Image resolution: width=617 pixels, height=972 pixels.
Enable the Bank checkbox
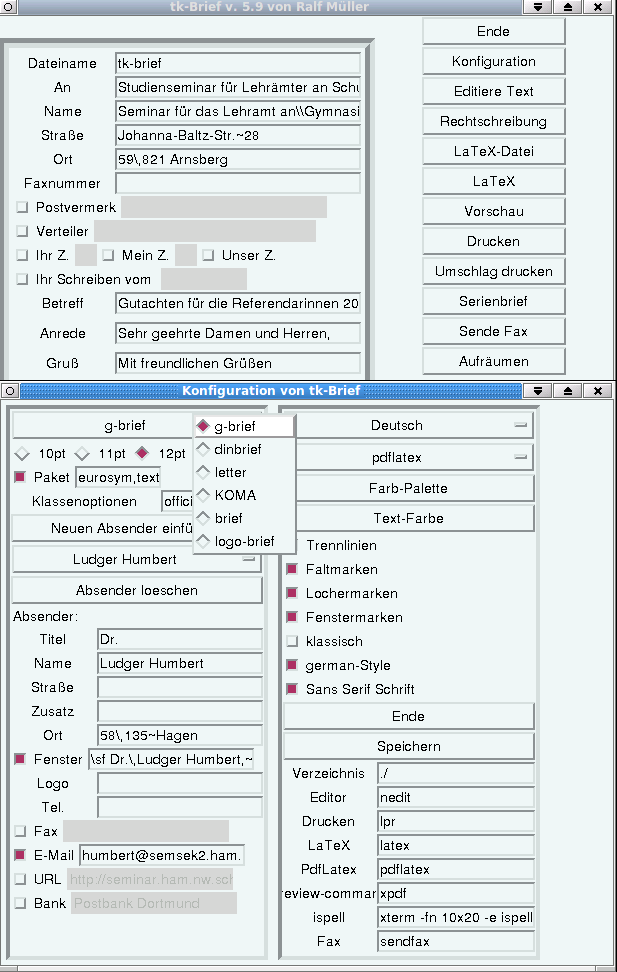20,903
